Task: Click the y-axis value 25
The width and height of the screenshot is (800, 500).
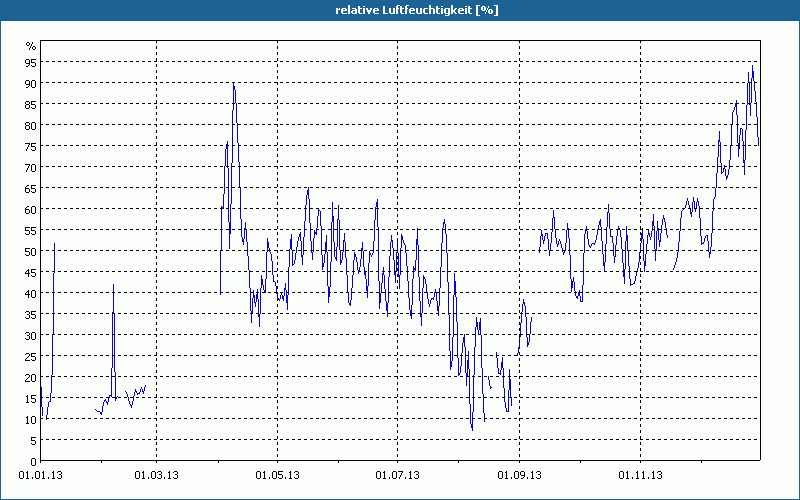Action: 31,357
